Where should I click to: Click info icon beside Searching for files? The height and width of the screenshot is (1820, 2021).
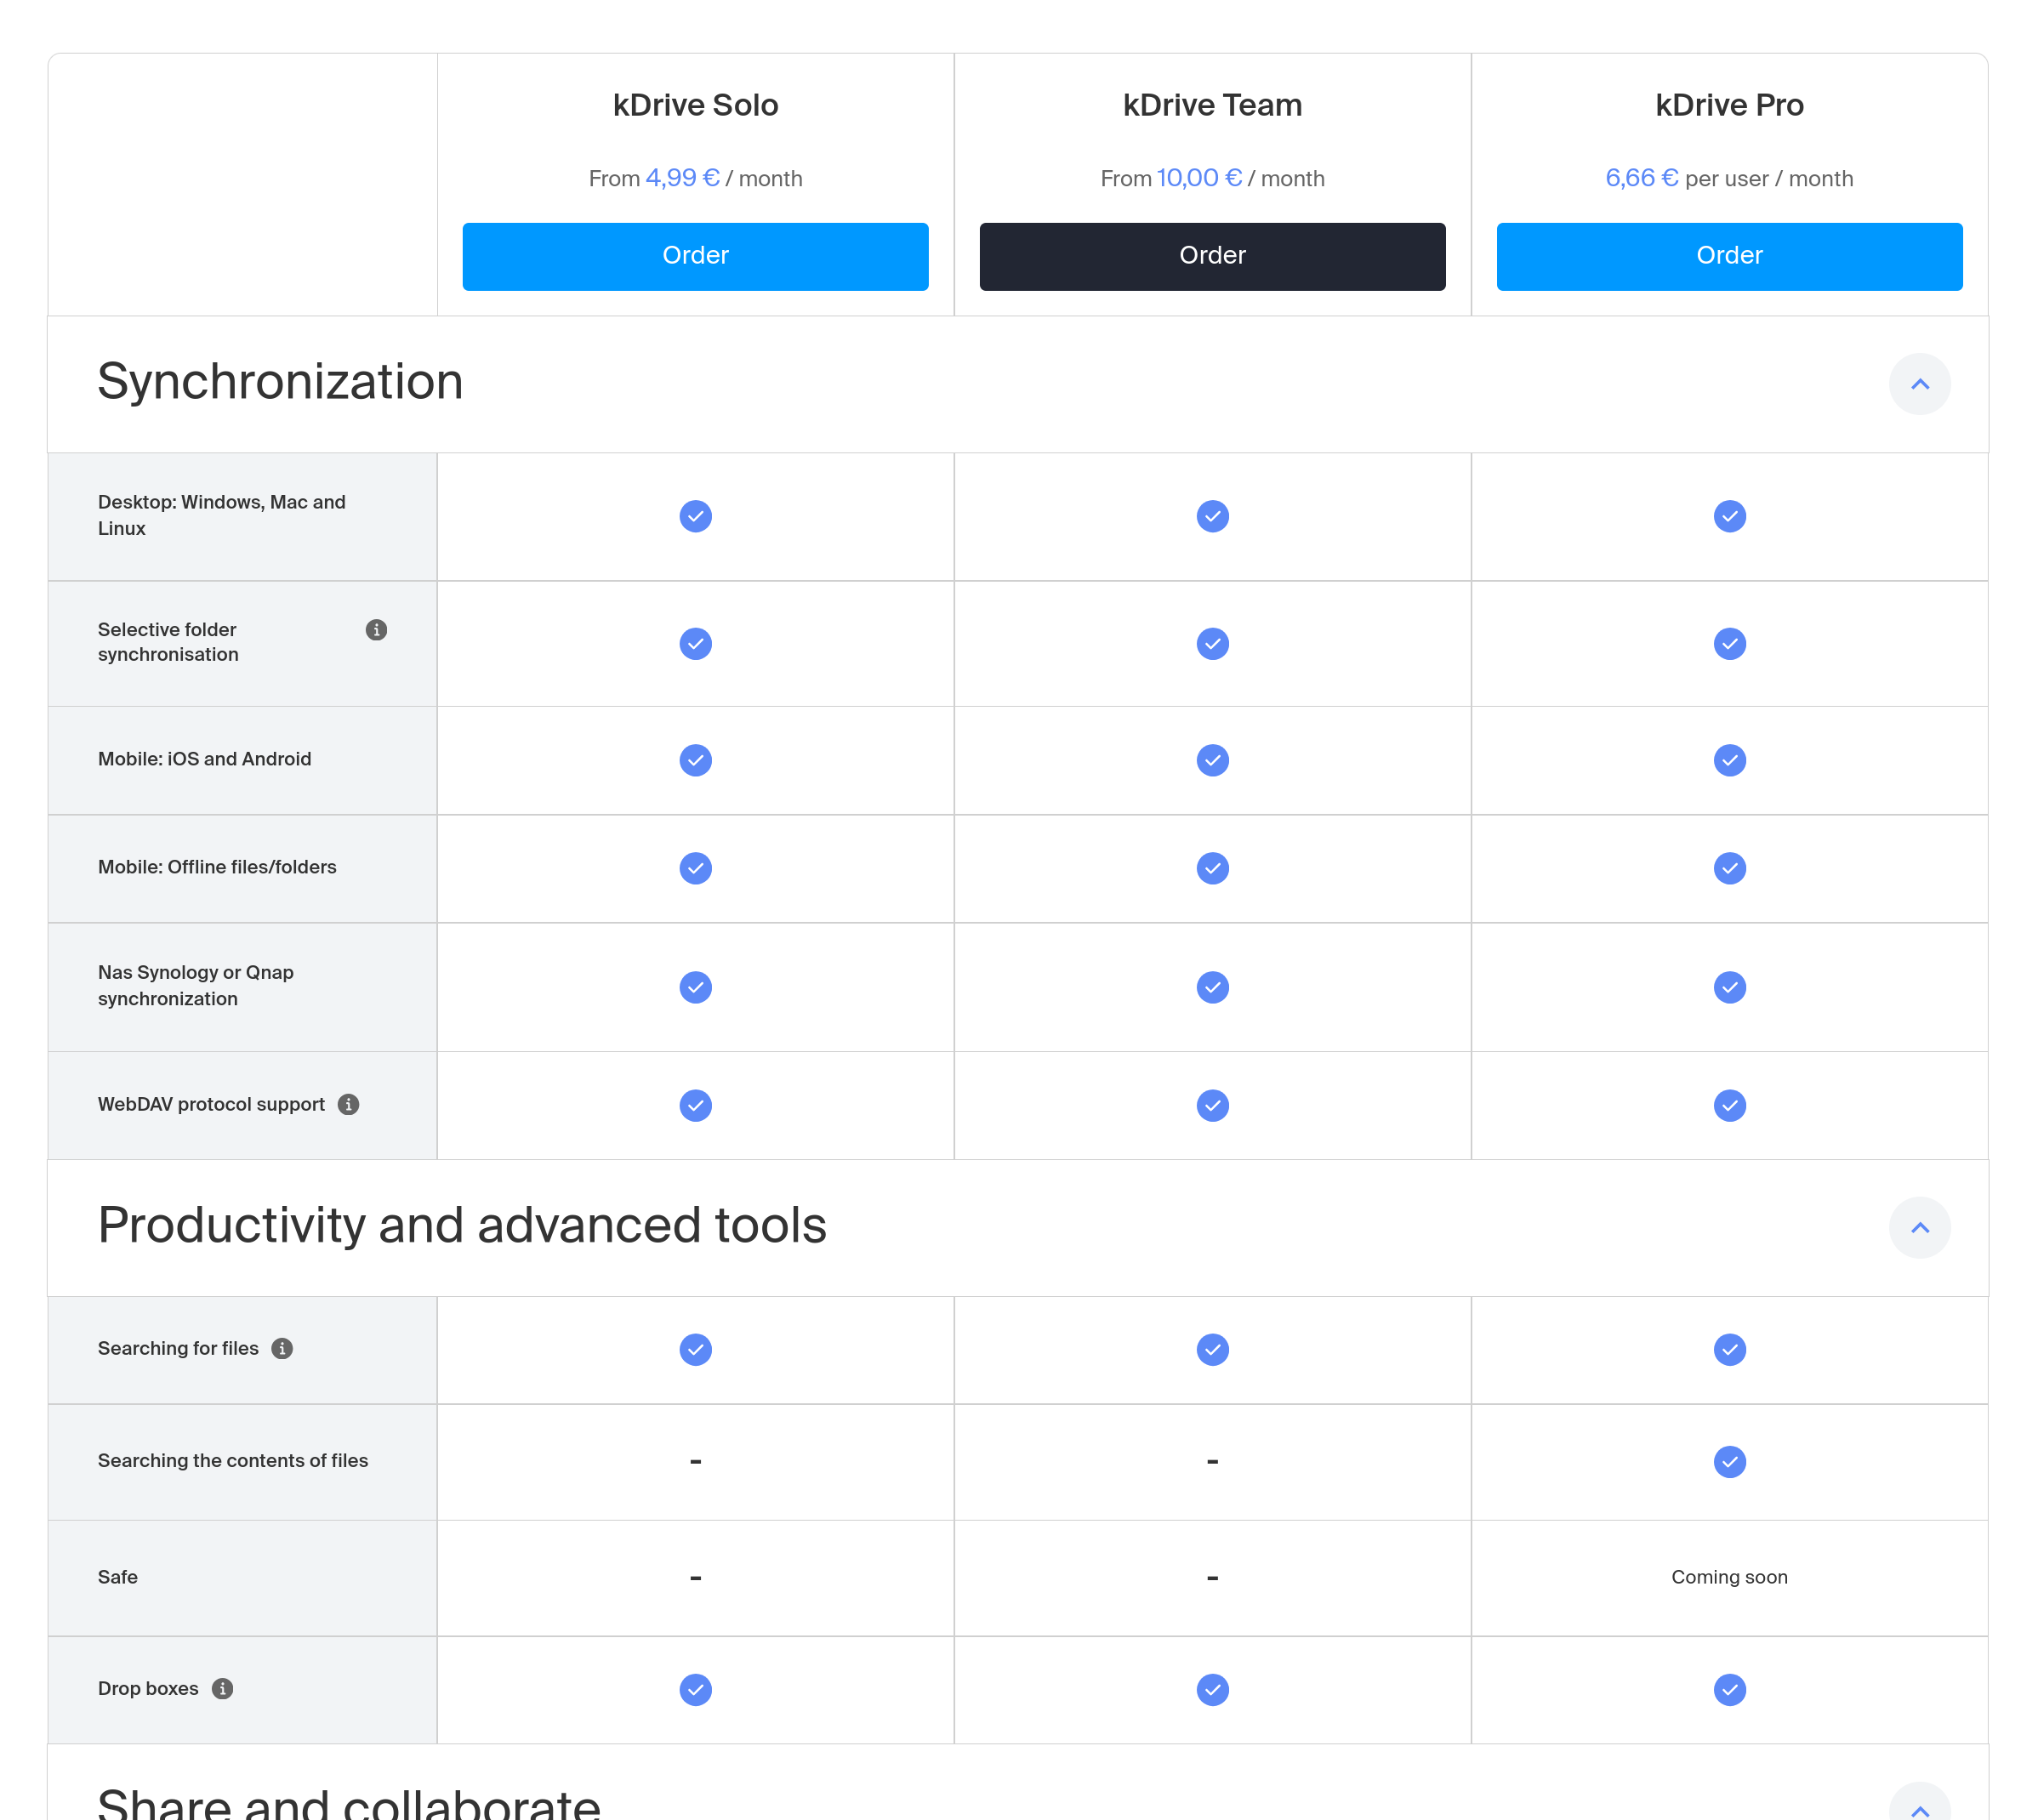pyautogui.click(x=282, y=1348)
